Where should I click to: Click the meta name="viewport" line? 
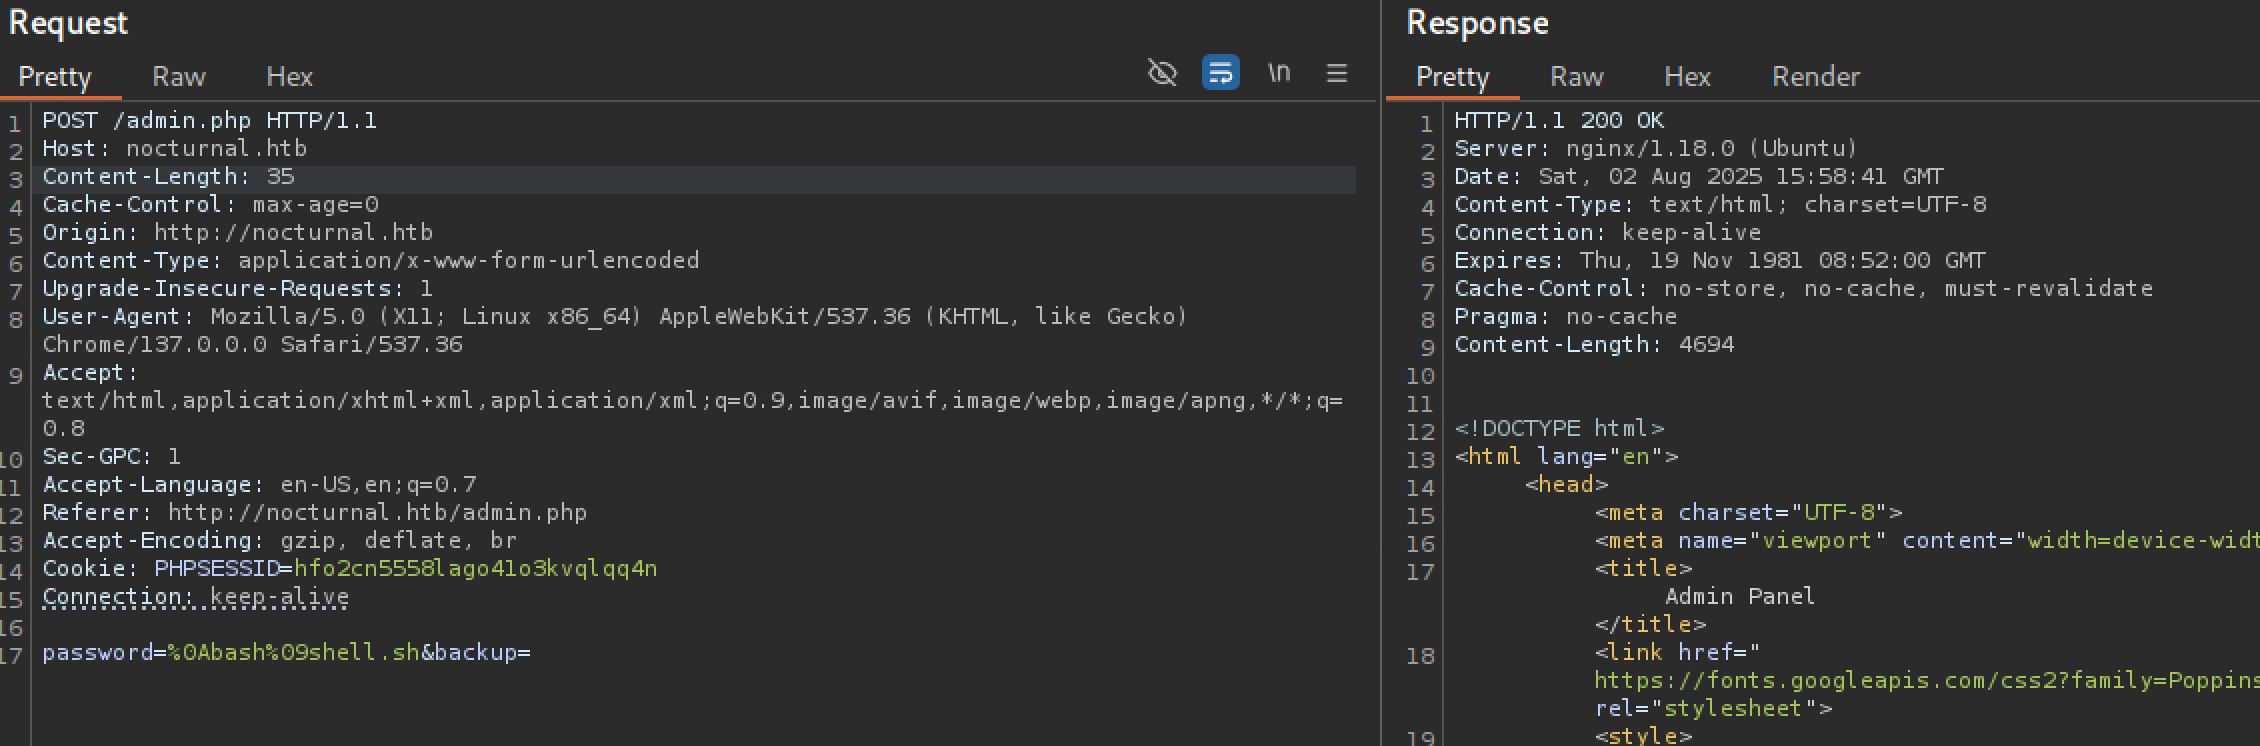point(1926,541)
